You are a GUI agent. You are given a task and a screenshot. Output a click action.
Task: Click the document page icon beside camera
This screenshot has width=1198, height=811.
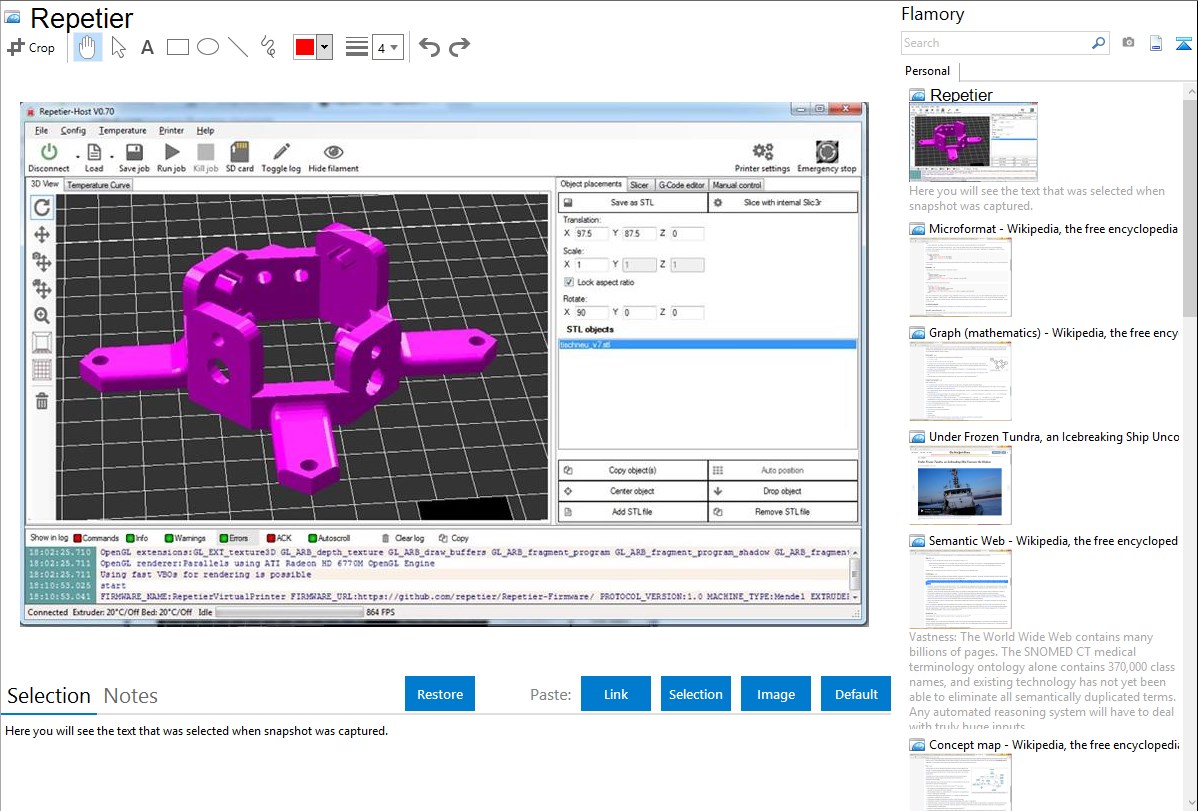(x=1156, y=43)
